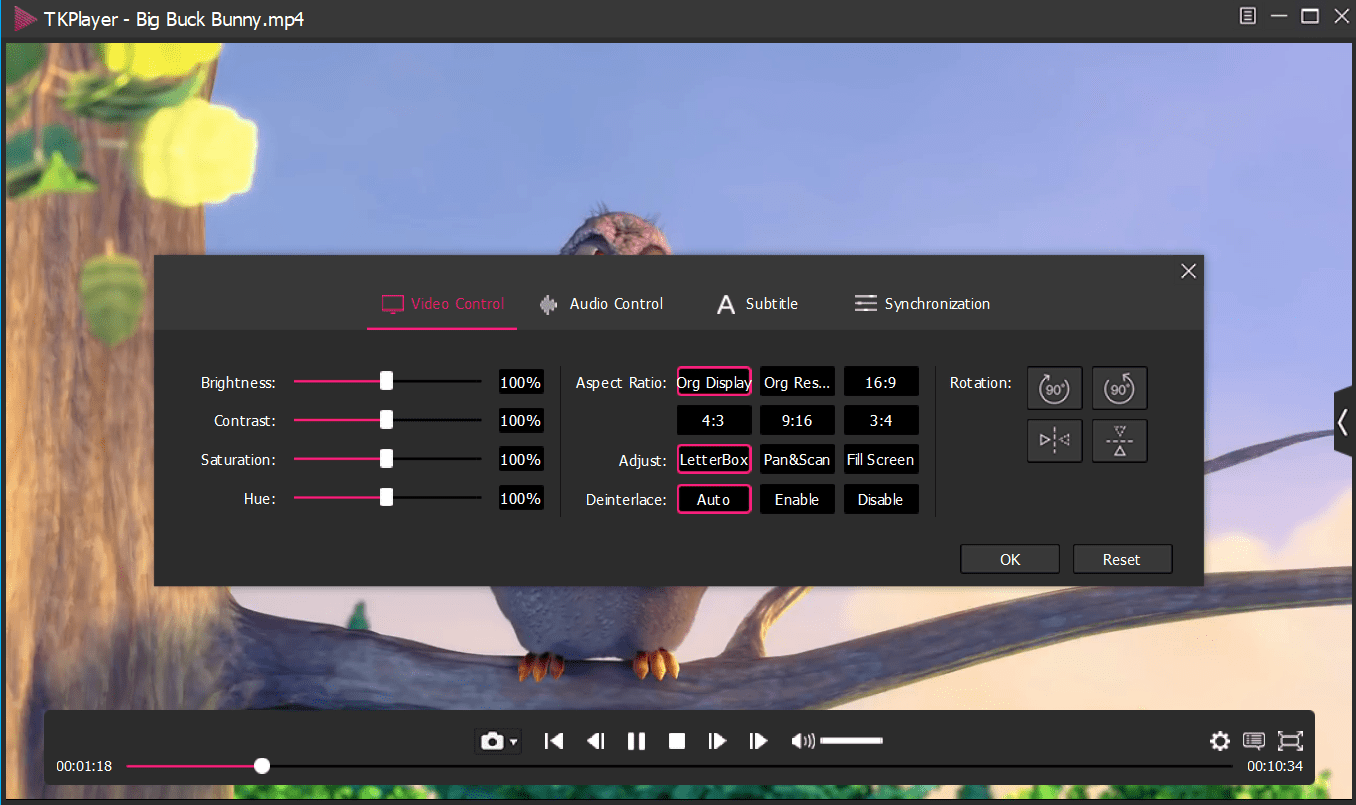Open the title bar menu icon
Screen dimensions: 1356x805
tap(1248, 16)
